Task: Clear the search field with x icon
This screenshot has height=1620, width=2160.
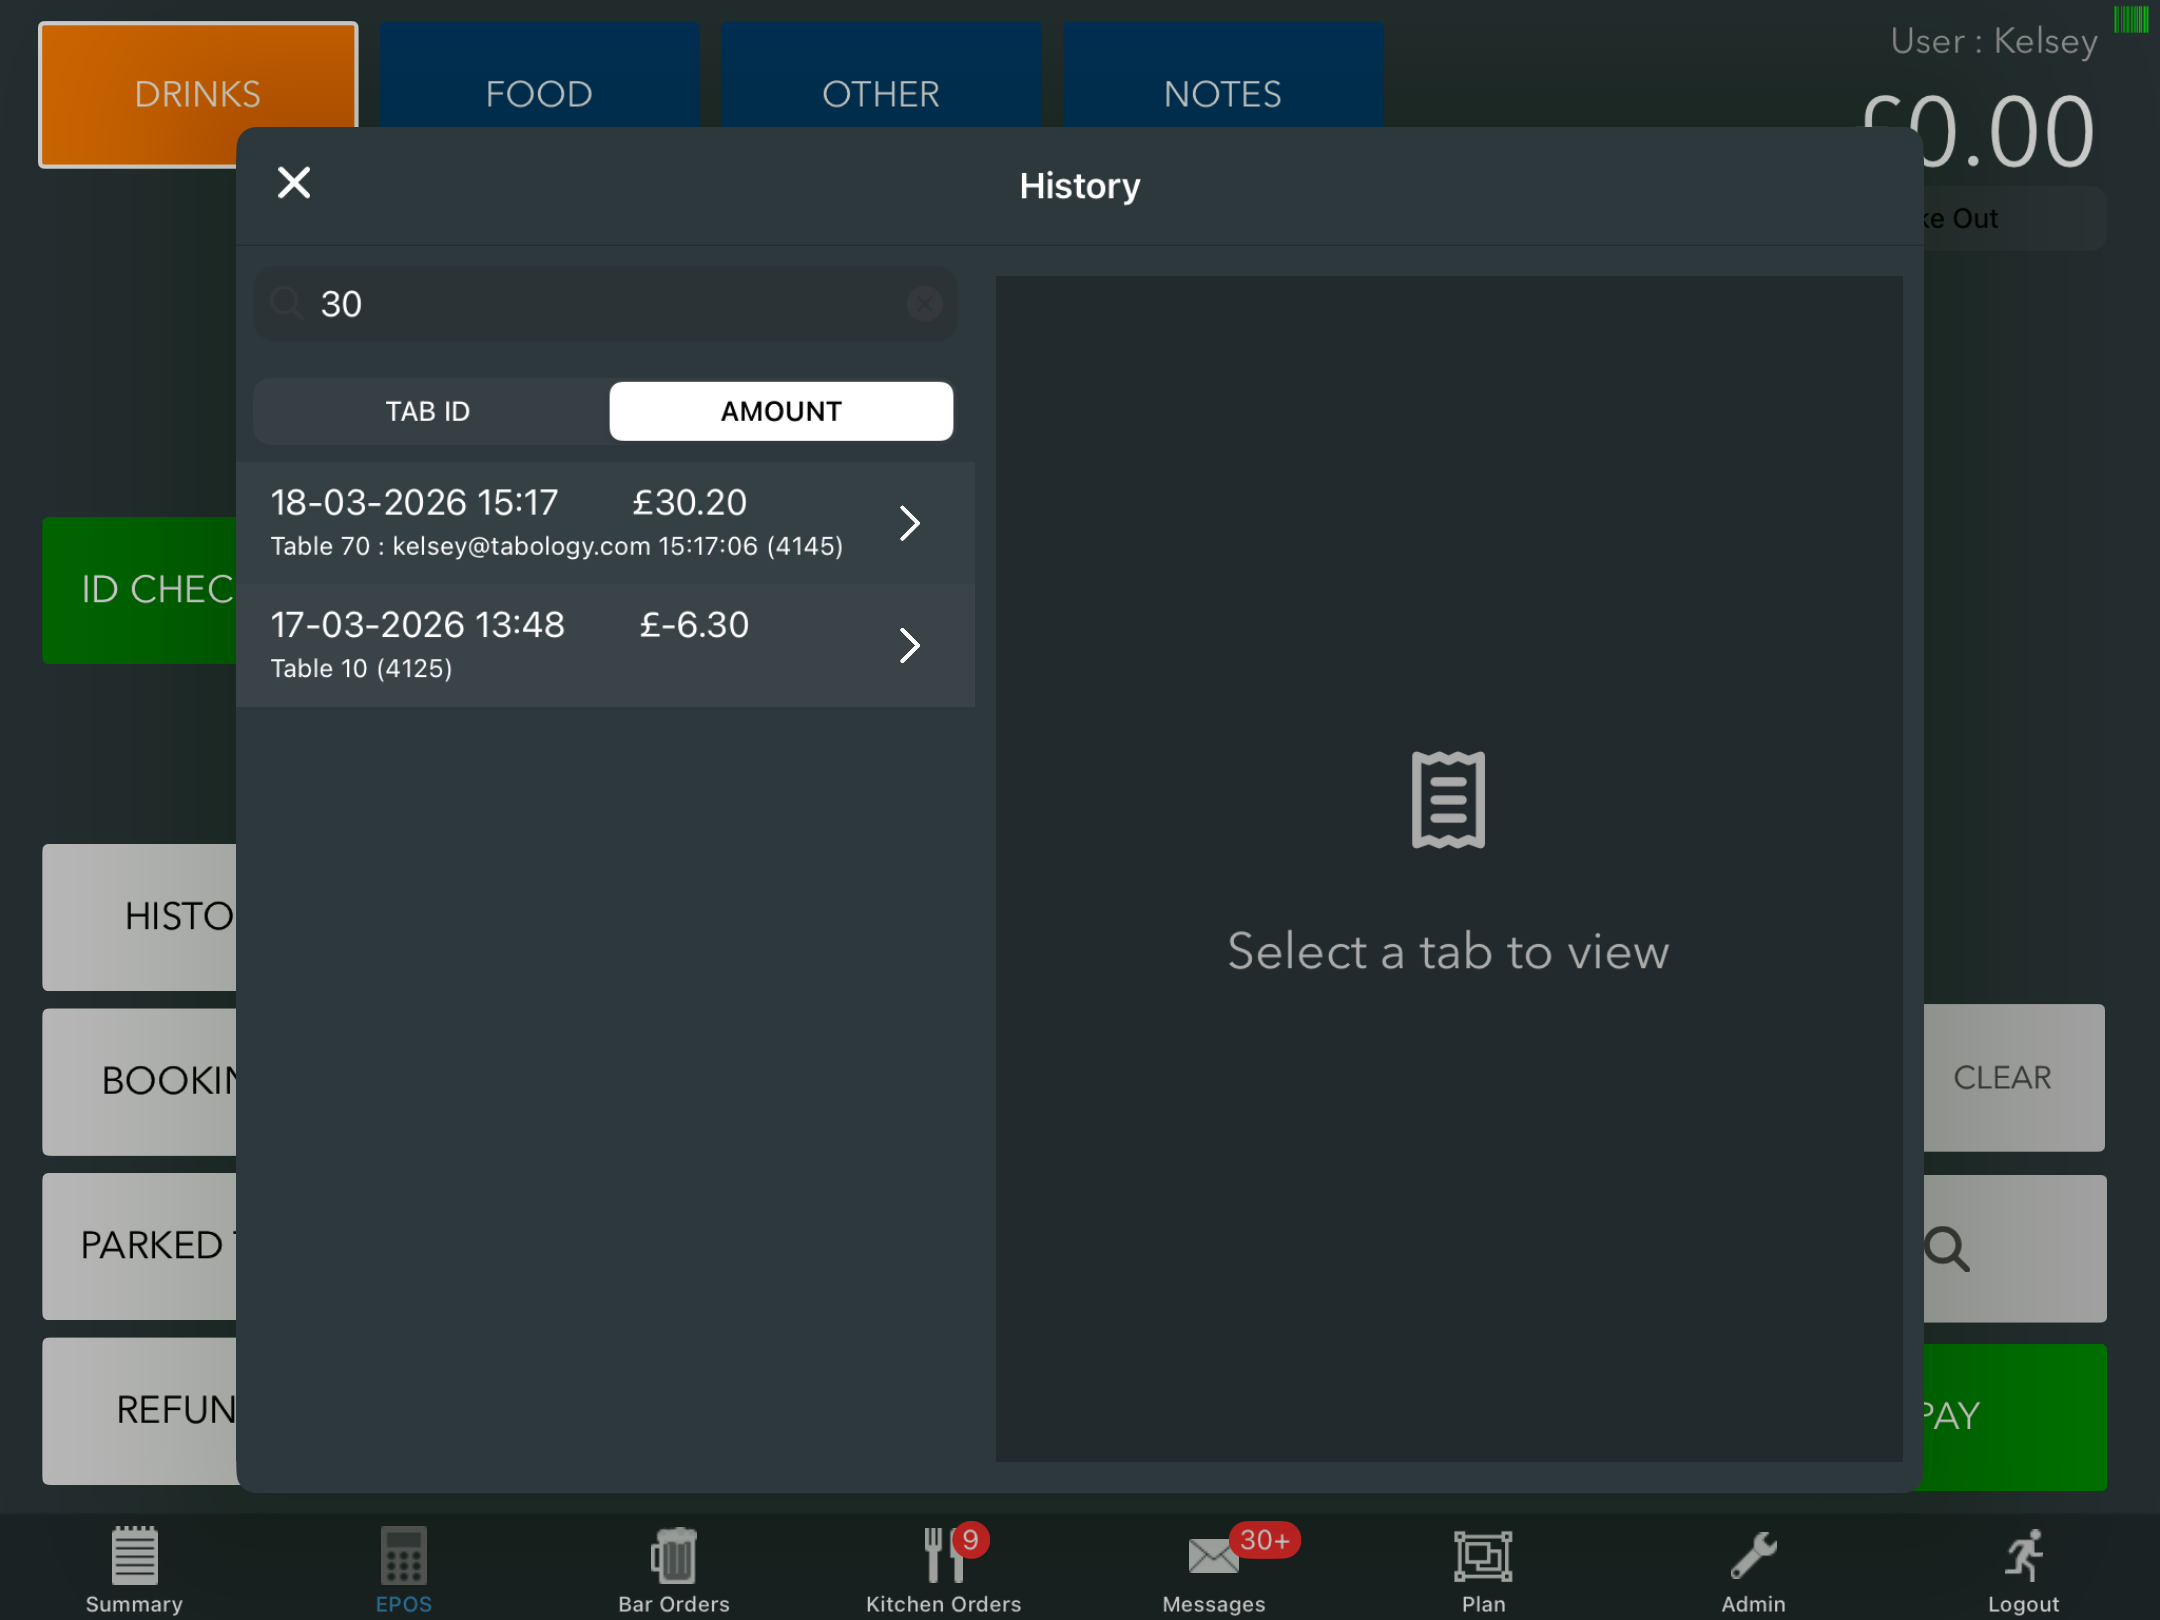Action: coord(924,304)
